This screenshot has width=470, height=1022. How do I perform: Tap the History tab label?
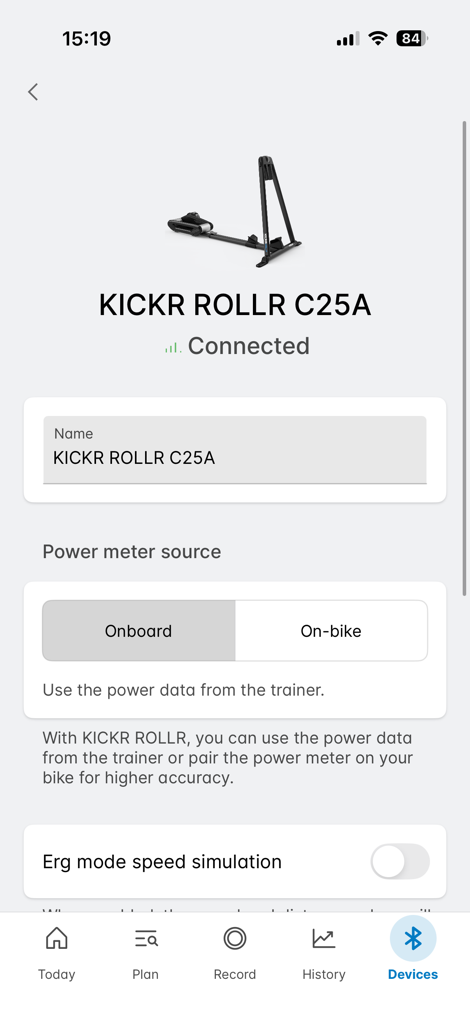pos(323,974)
